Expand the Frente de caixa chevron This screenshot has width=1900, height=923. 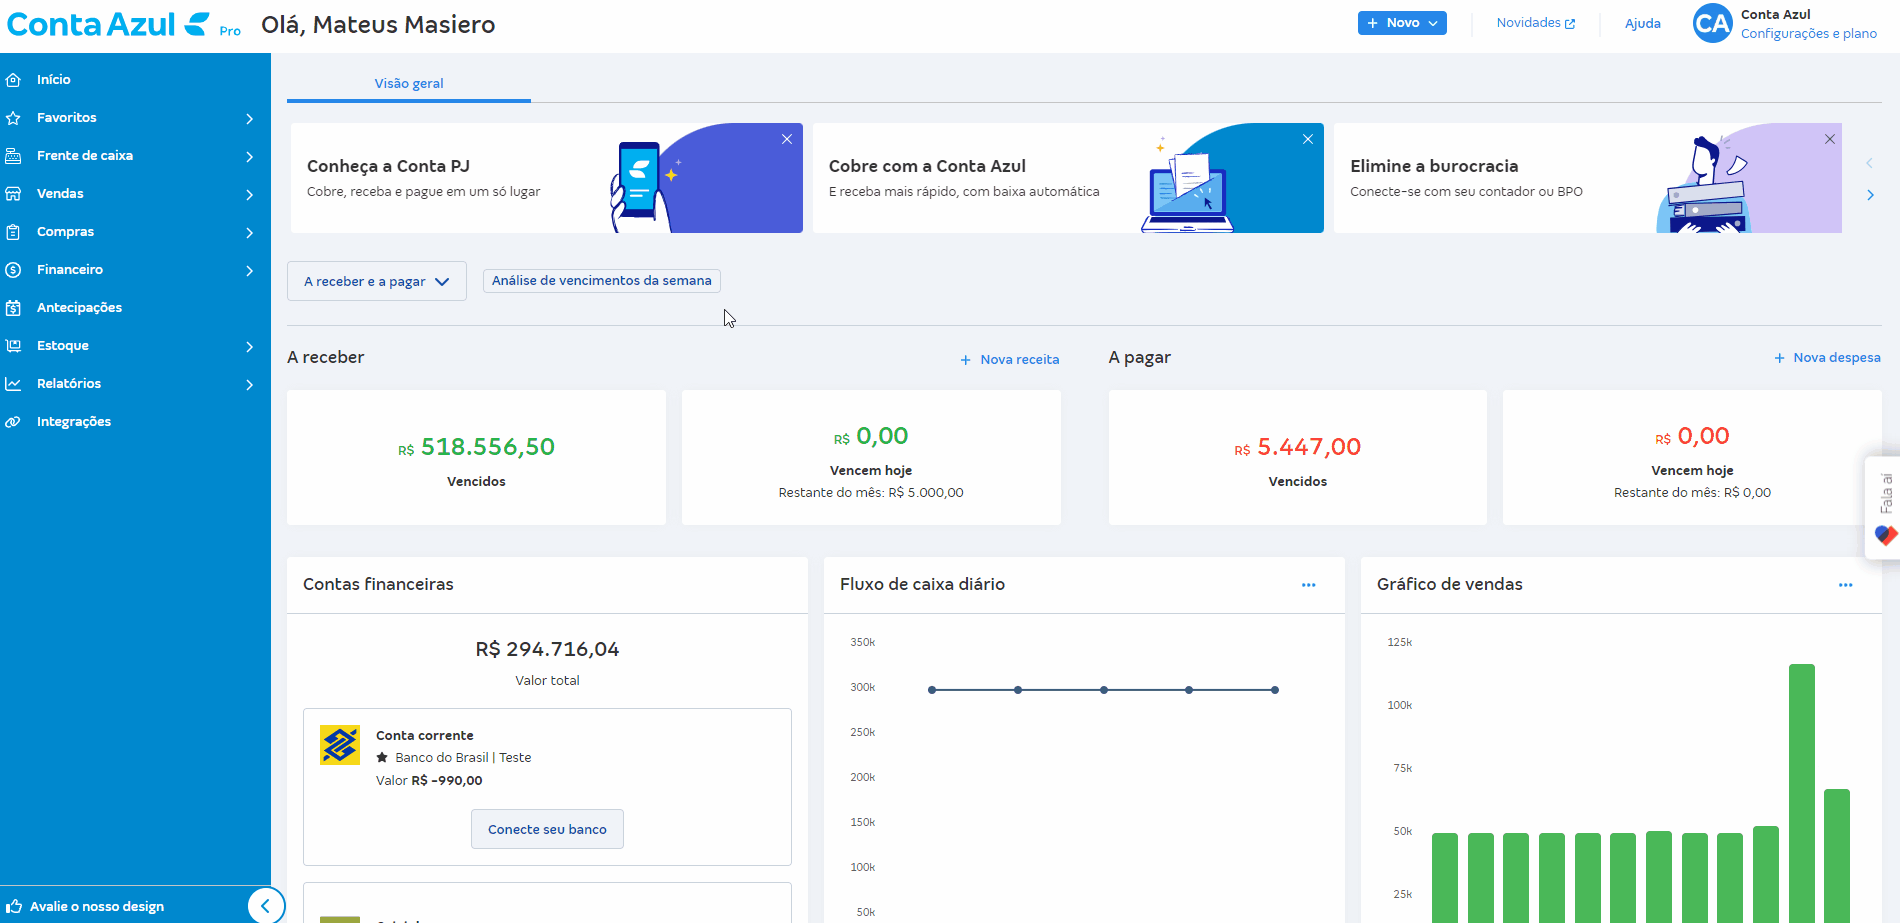(249, 157)
